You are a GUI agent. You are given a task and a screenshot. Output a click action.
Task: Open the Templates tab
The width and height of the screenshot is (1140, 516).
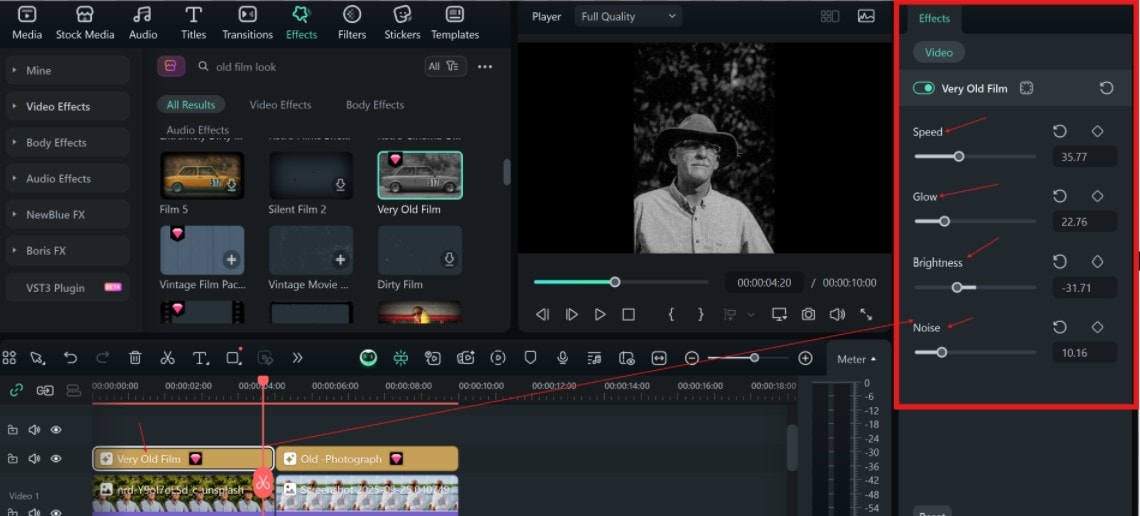(x=455, y=23)
